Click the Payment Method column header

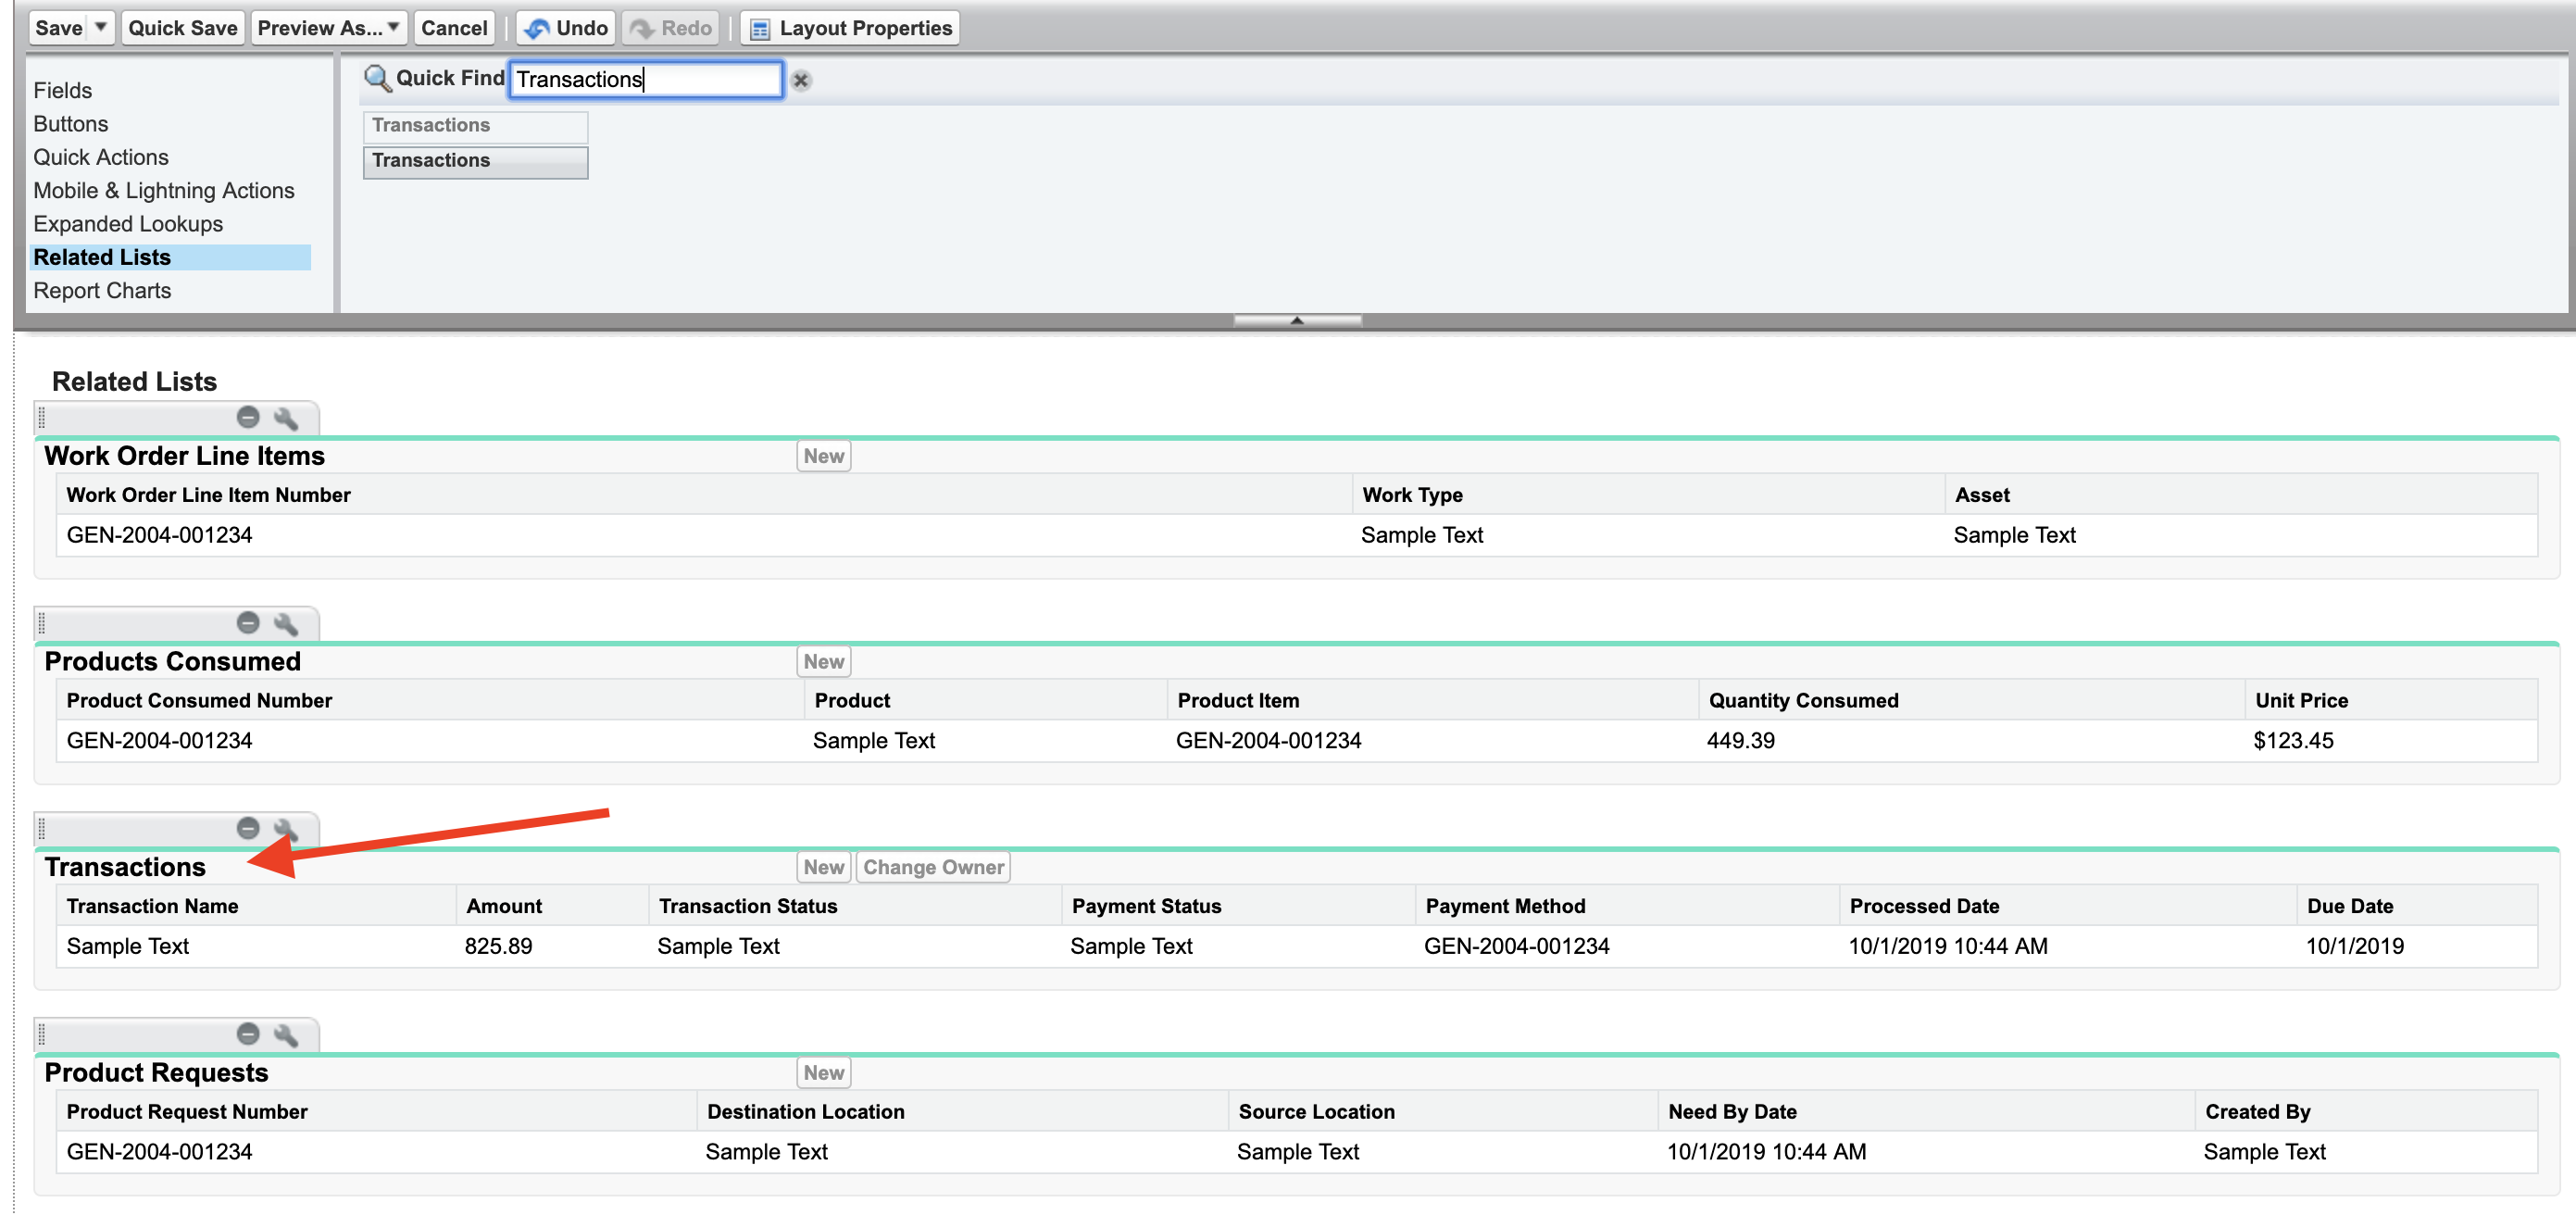tap(1505, 906)
